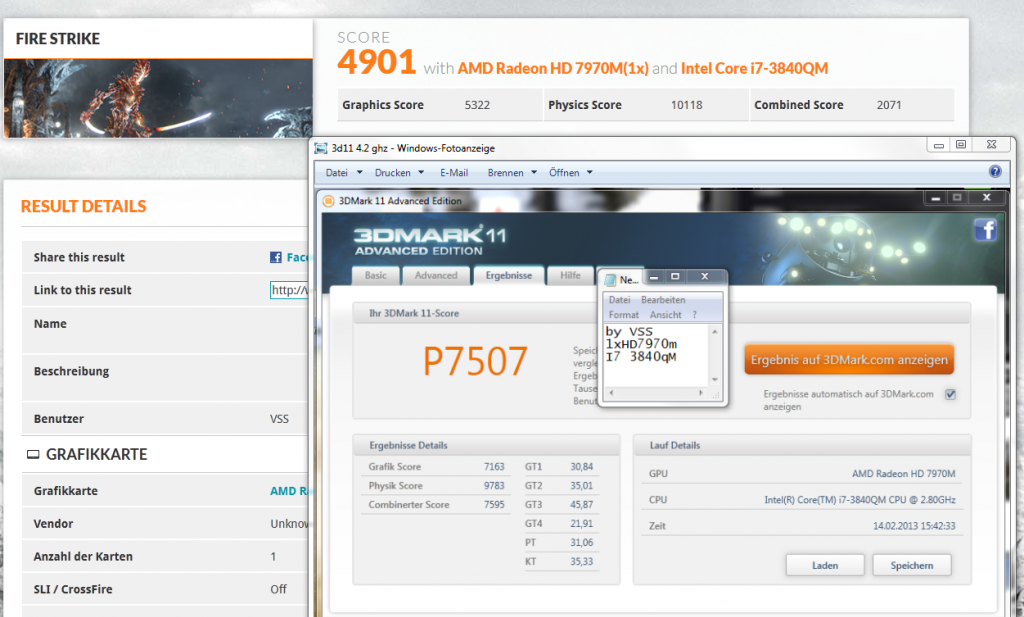Open the Datei dropdown in Fotoanzeige
1024x617 pixels.
click(344, 172)
